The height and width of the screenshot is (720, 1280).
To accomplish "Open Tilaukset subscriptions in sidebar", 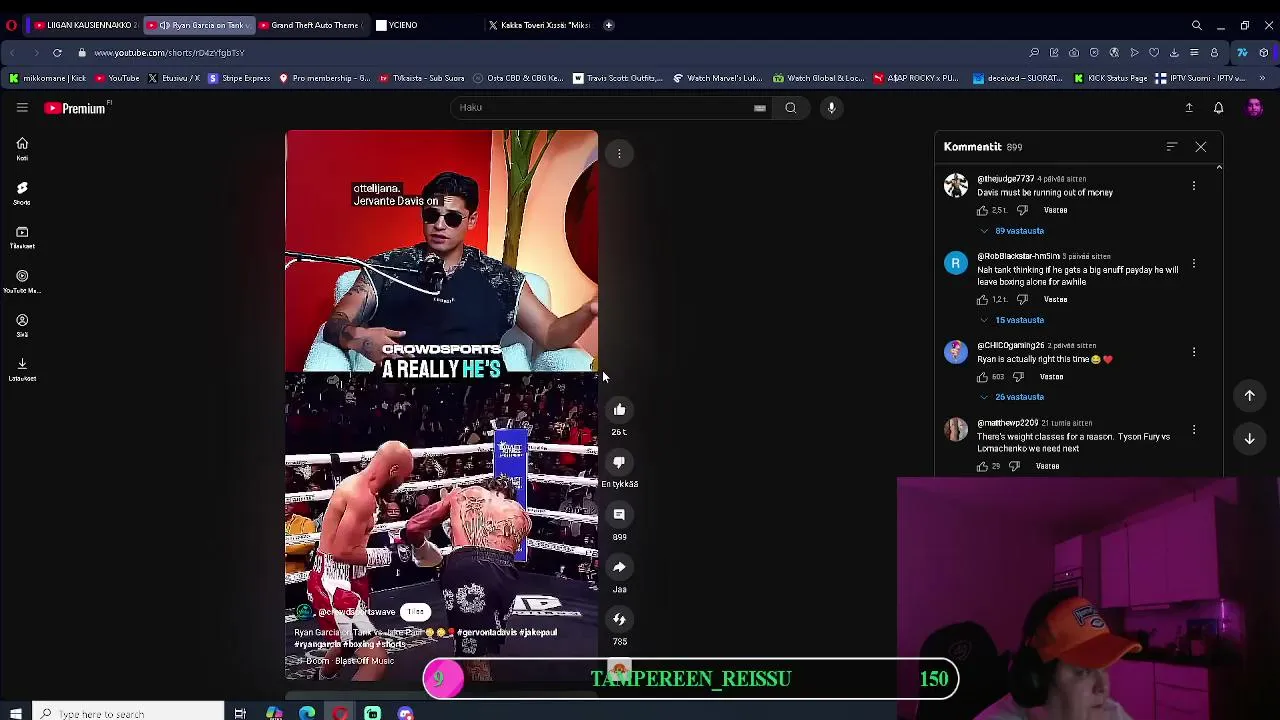I will click(22, 237).
